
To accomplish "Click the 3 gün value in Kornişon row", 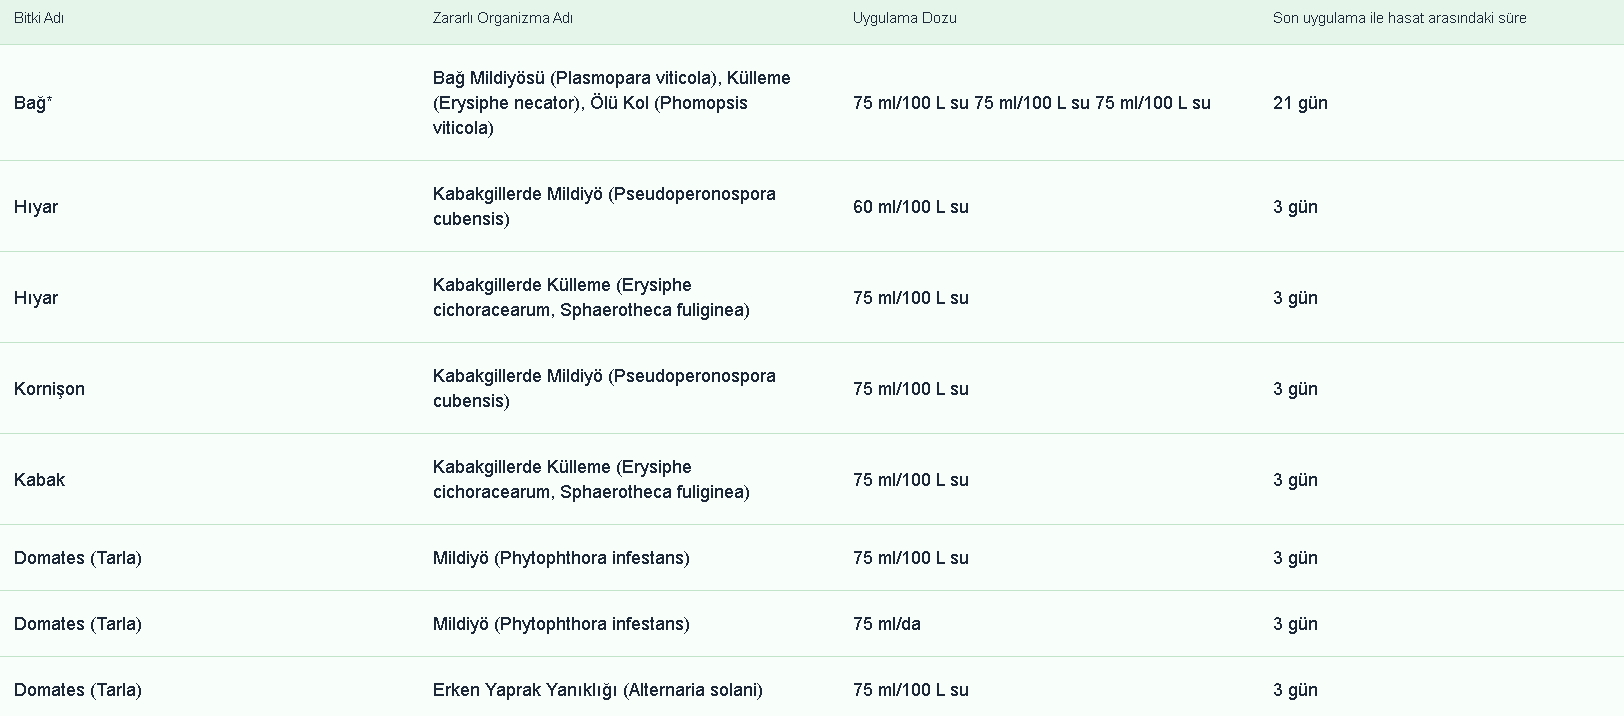I will (1295, 389).
